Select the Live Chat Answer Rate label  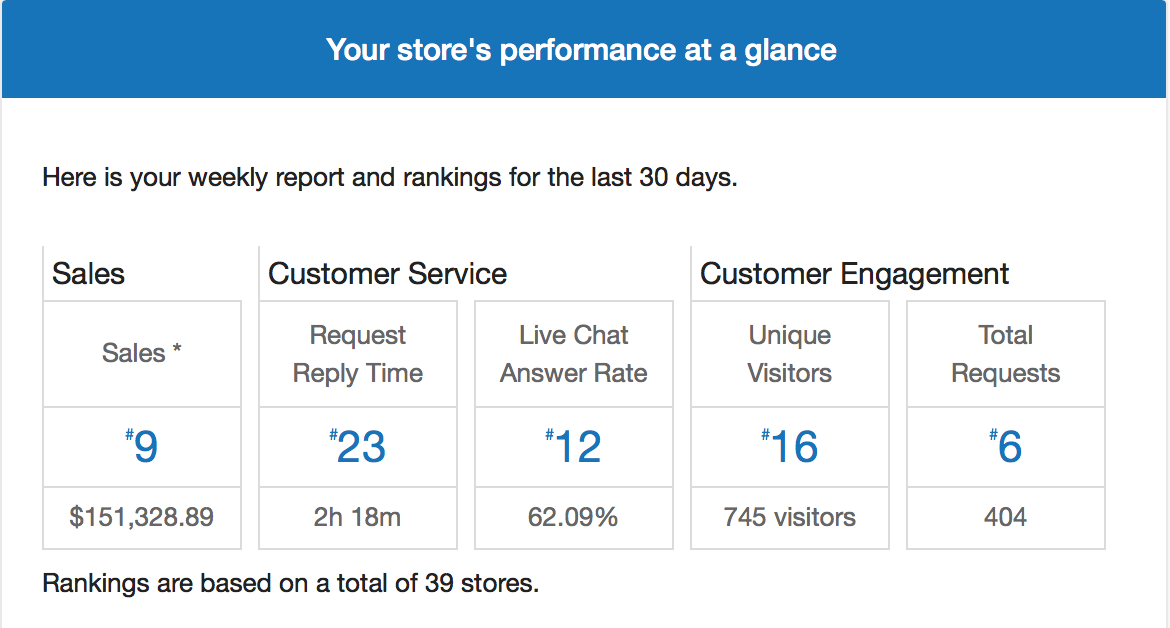click(574, 354)
